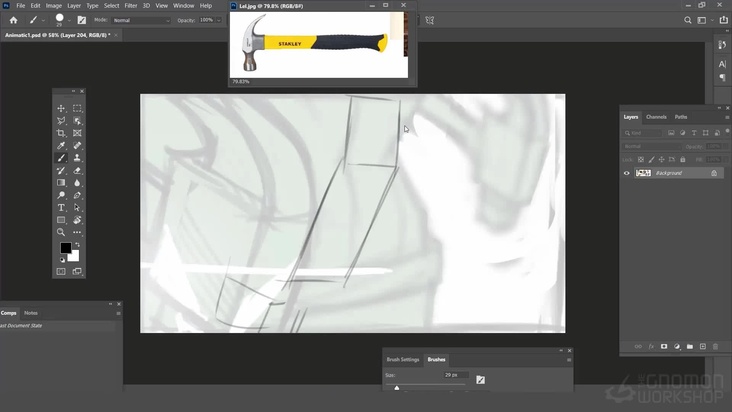Create a new group folder
This screenshot has width=732, height=412.
pos(690,347)
